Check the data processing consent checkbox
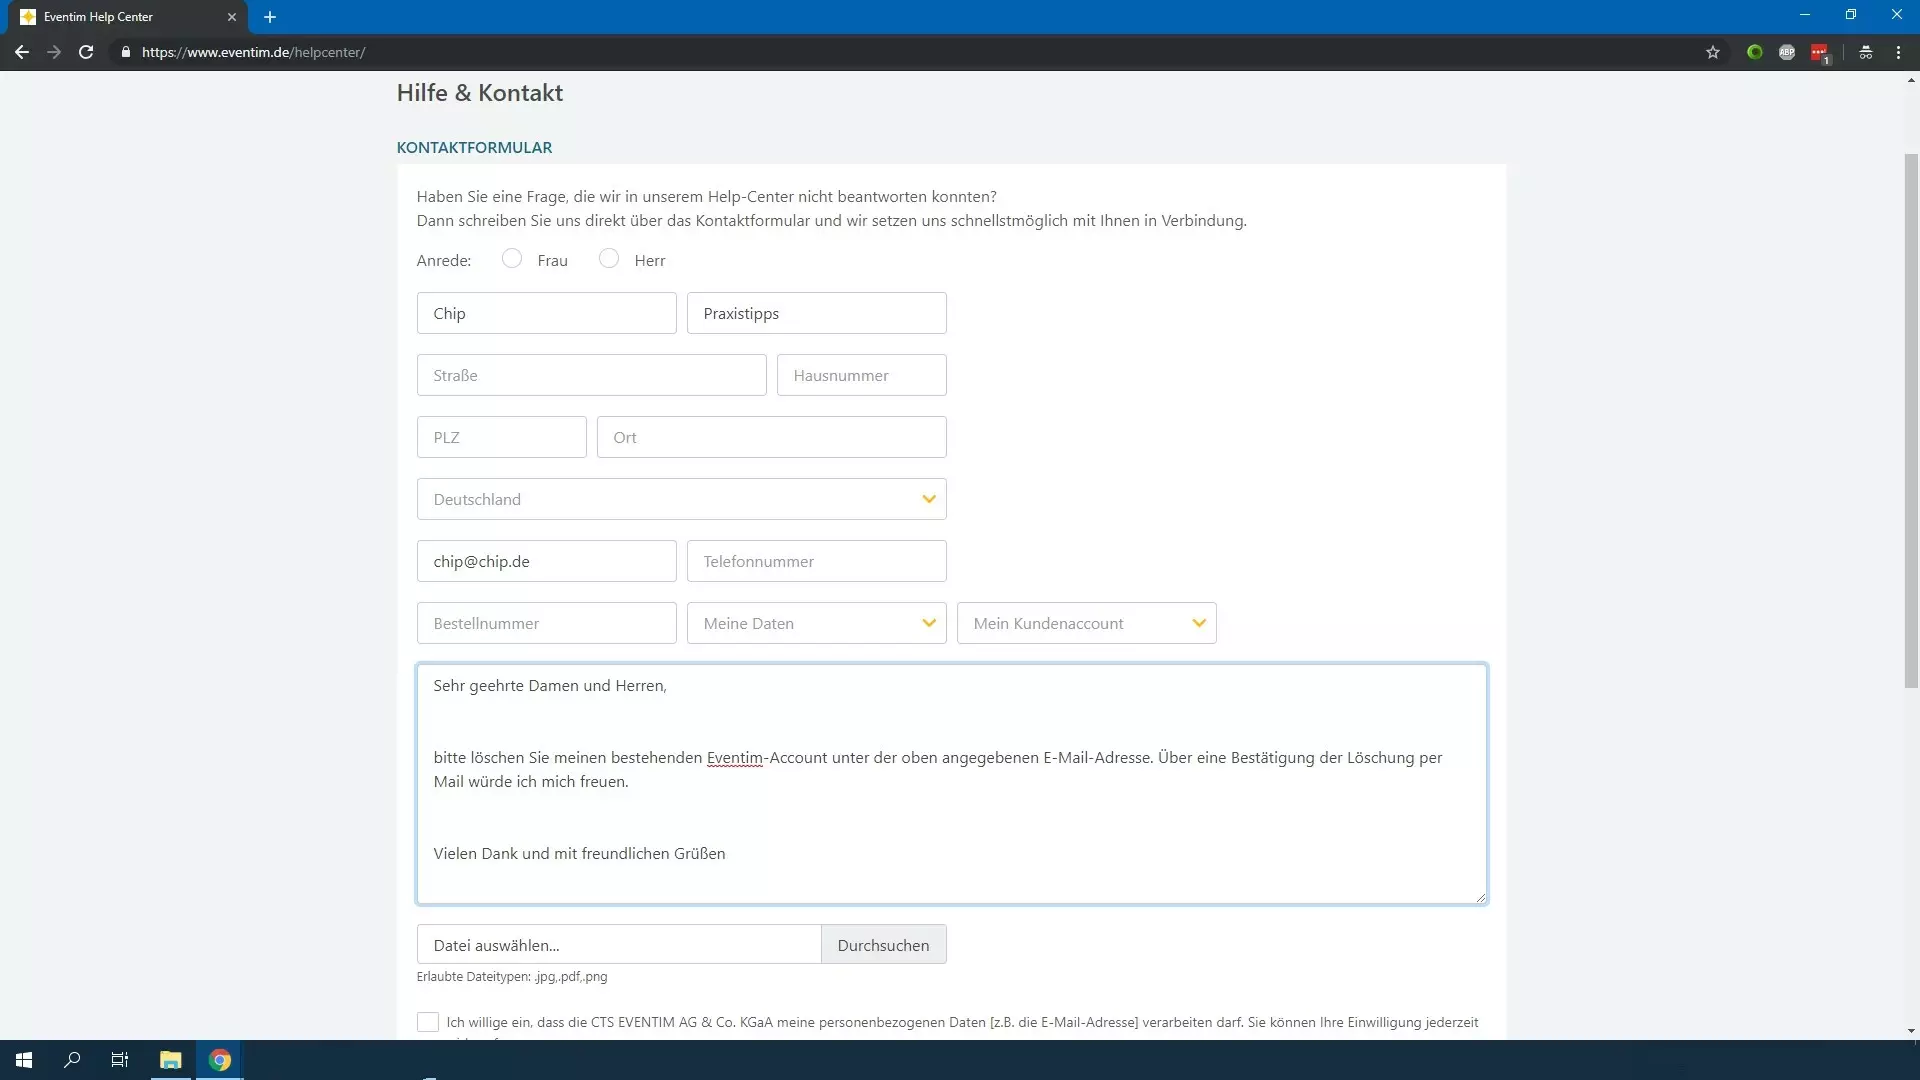The height and width of the screenshot is (1080, 1920). tap(428, 1022)
